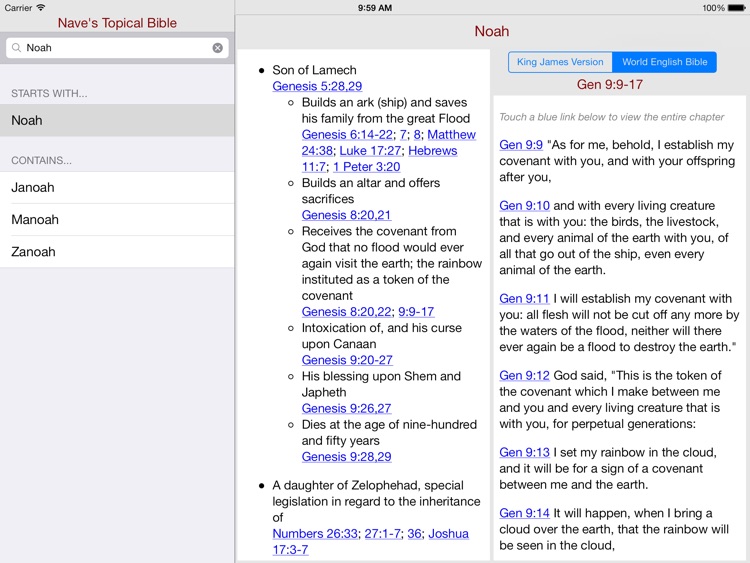Follow the chapter 8 reference link
Image resolution: width=750 pixels, height=563 pixels.
tap(417, 134)
